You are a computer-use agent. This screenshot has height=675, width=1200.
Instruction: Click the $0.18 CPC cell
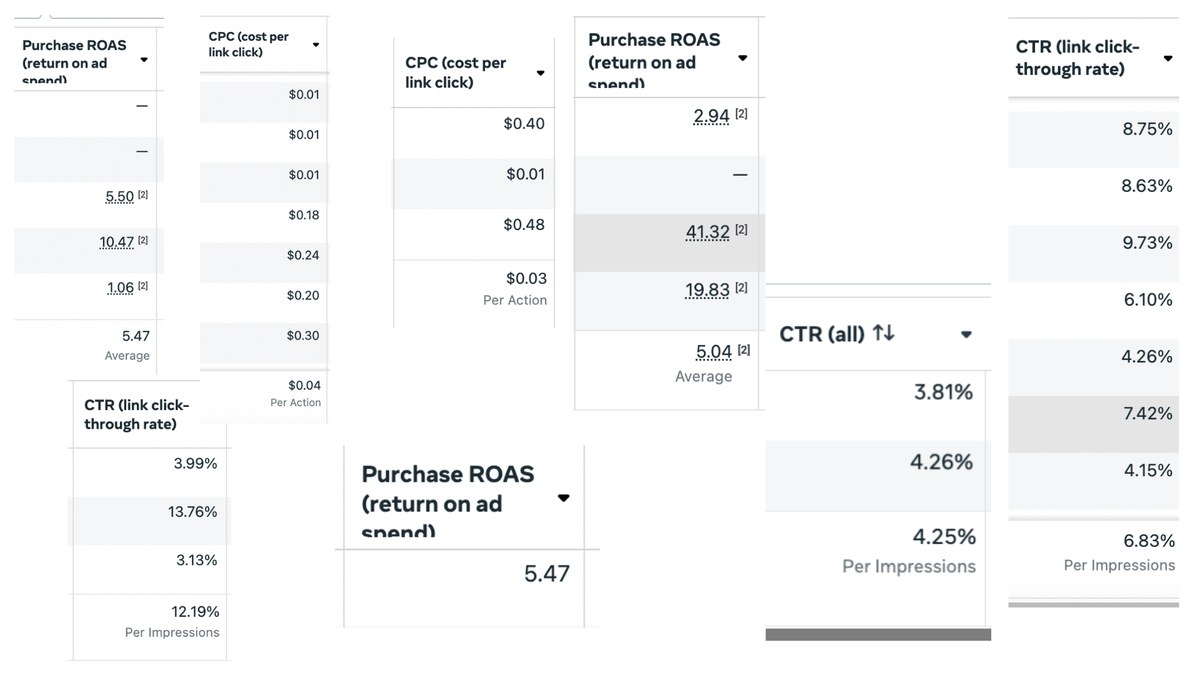(x=304, y=215)
